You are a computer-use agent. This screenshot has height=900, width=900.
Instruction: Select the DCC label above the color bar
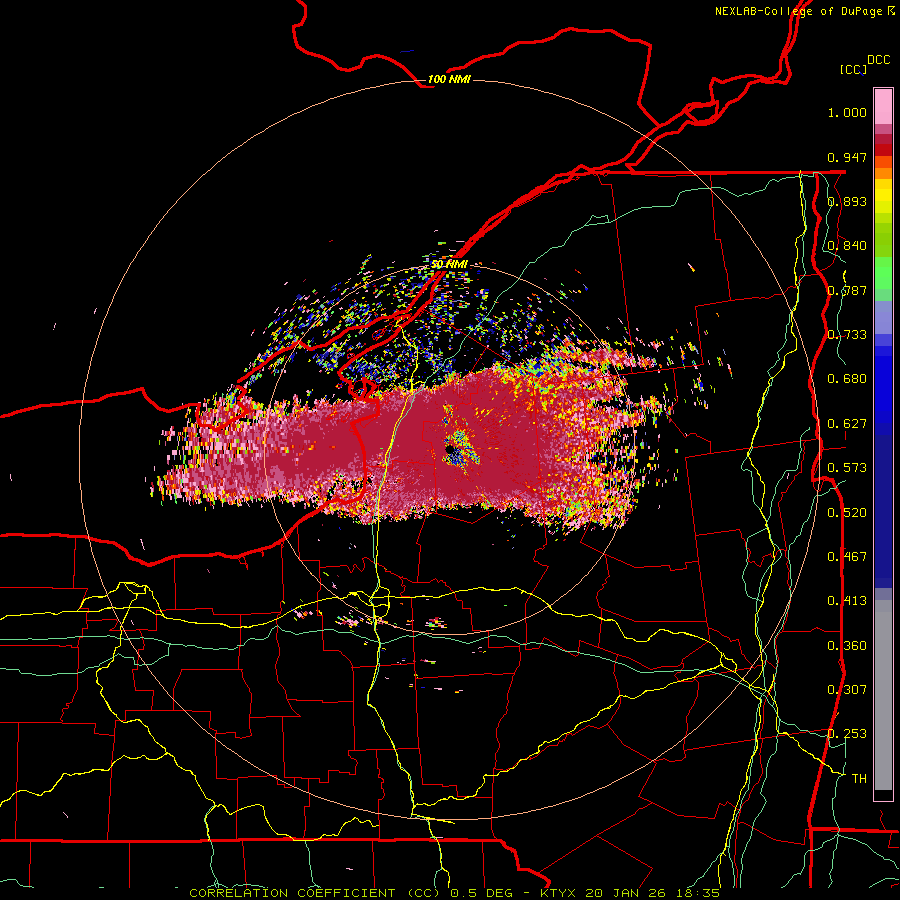point(879,60)
